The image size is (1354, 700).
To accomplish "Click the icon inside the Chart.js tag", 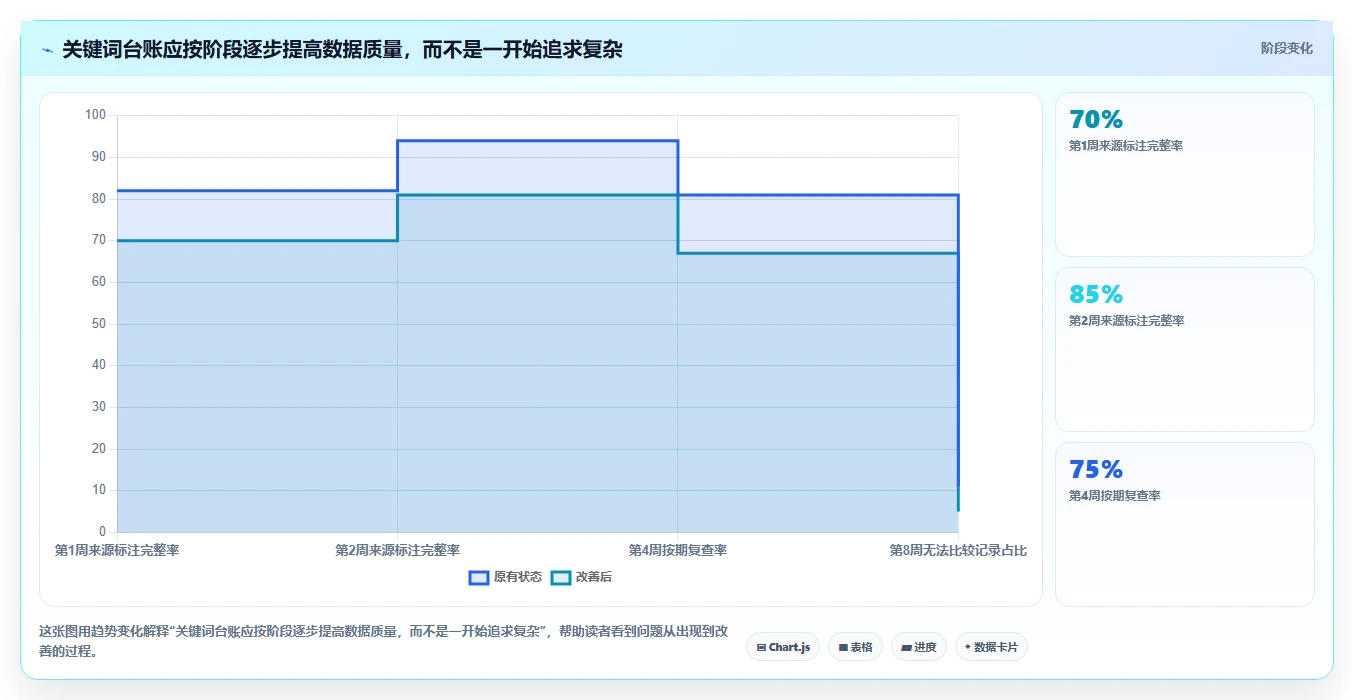I will [761, 647].
